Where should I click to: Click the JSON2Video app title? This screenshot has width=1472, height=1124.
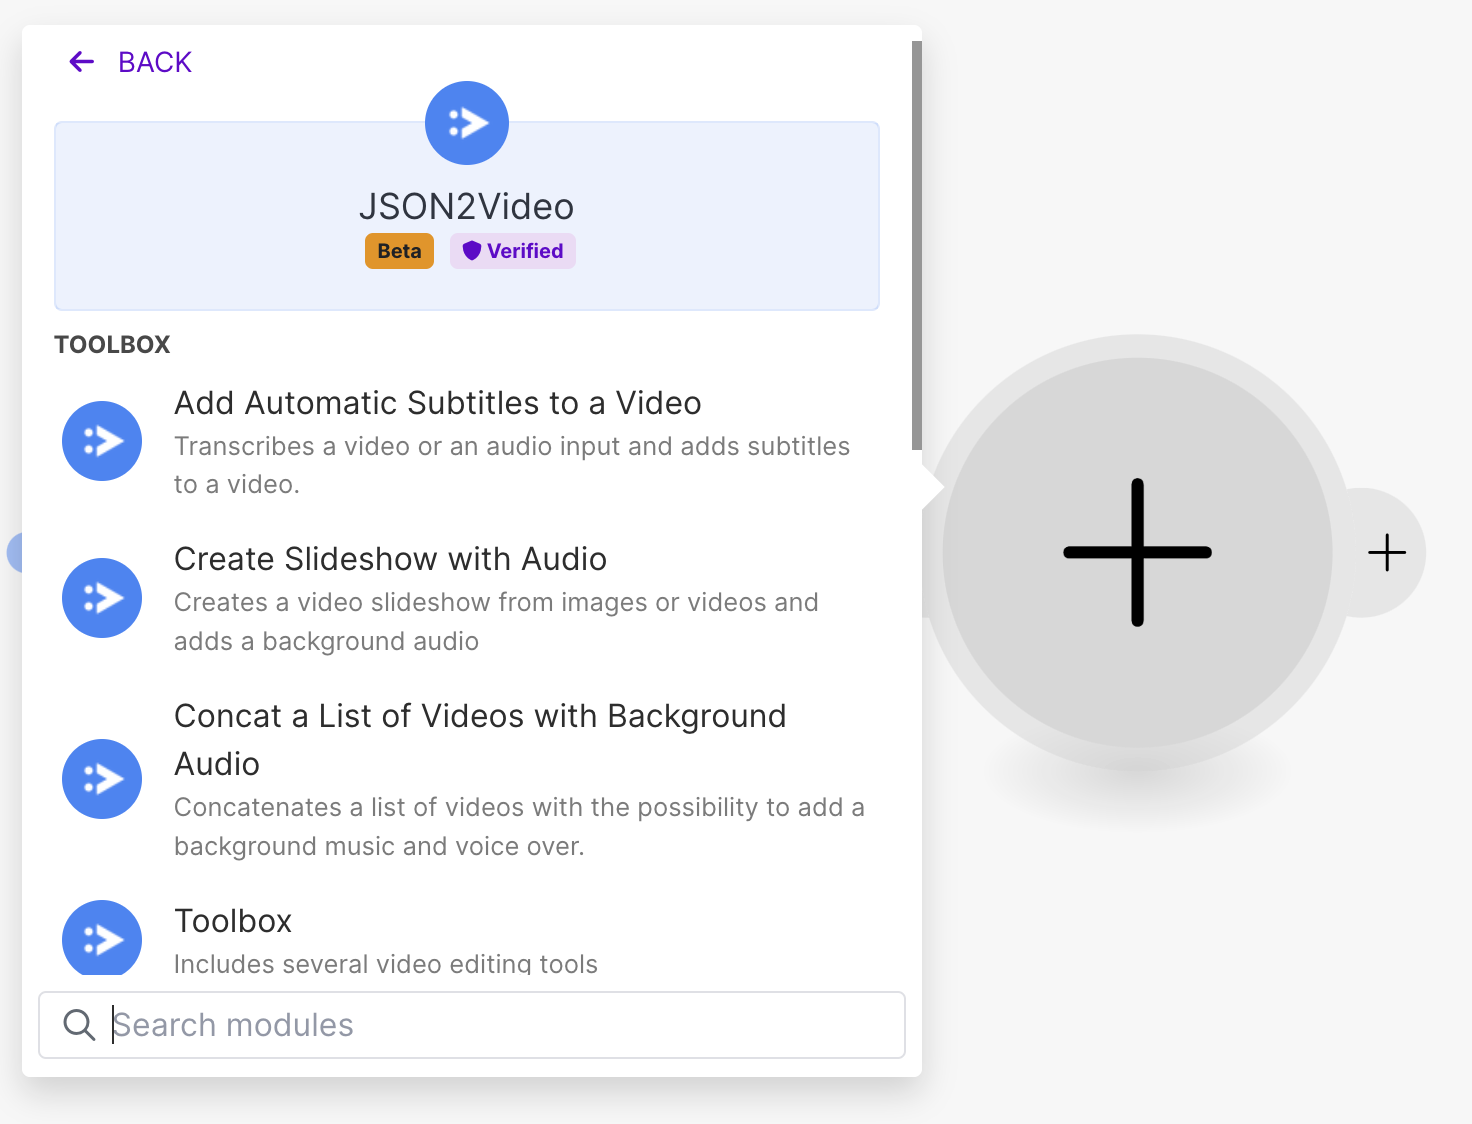[x=467, y=207]
